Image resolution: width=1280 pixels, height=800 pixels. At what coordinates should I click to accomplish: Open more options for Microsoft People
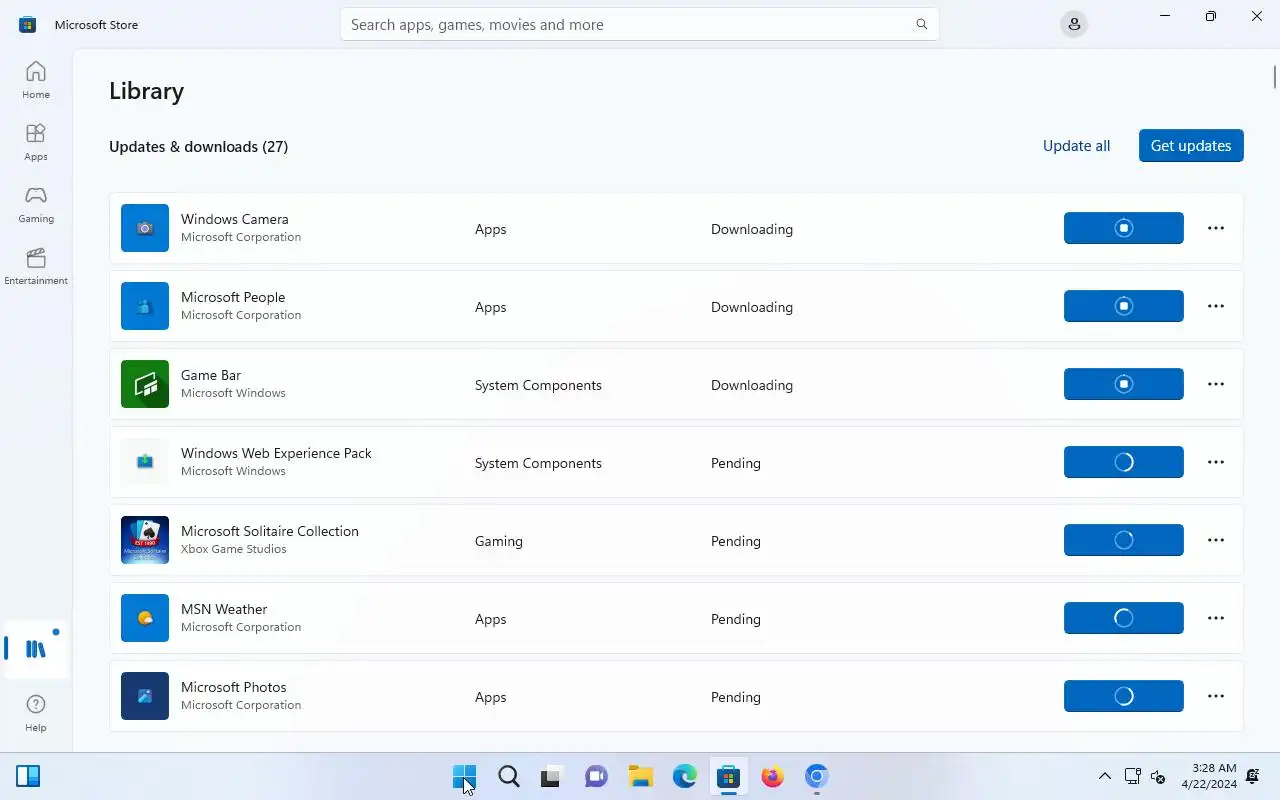(x=1216, y=306)
